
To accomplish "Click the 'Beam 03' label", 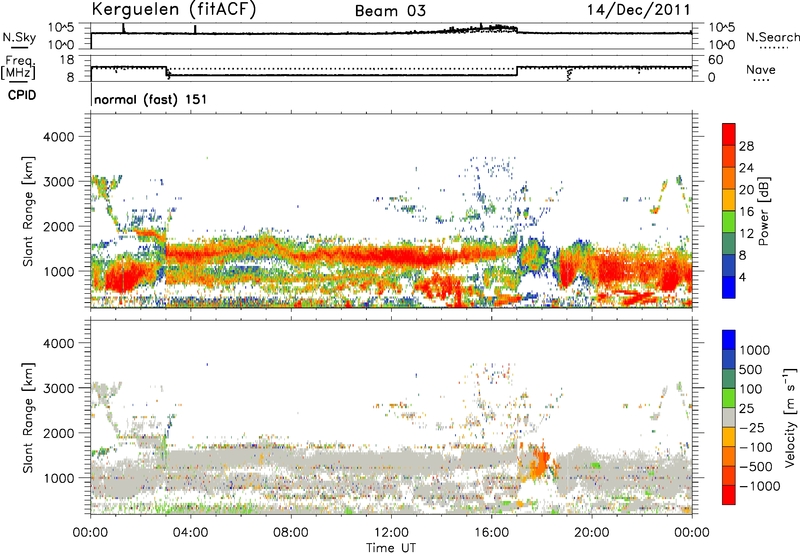I will click(x=390, y=11).
